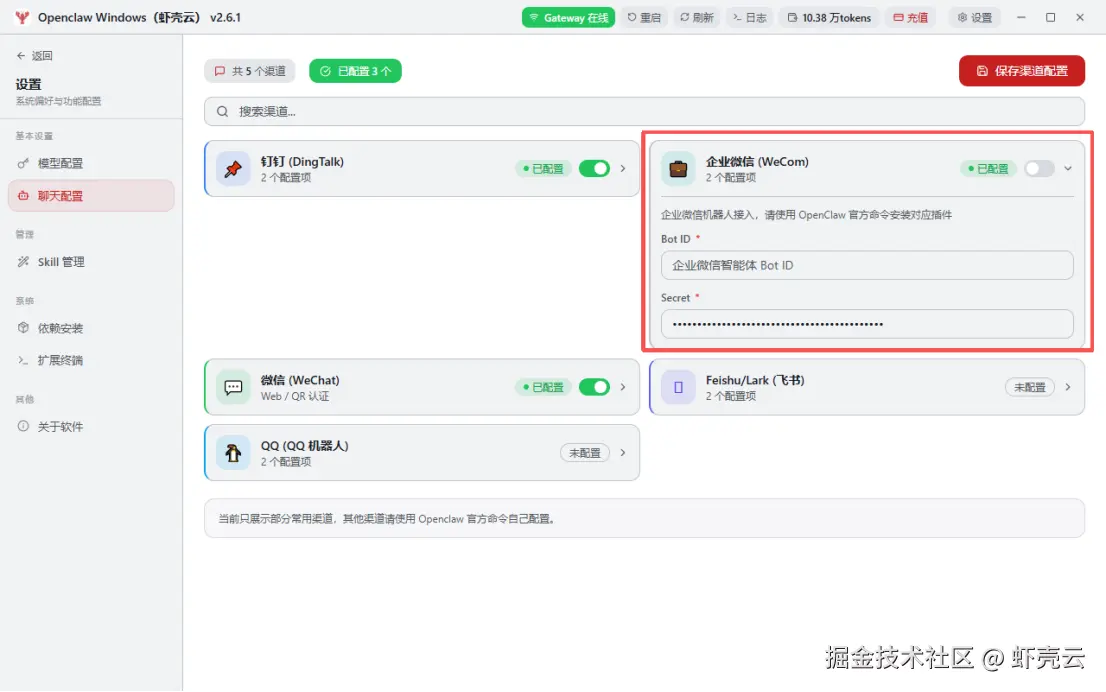
Task: Click the robot icon beside 聊天配置
Action: click(23, 196)
